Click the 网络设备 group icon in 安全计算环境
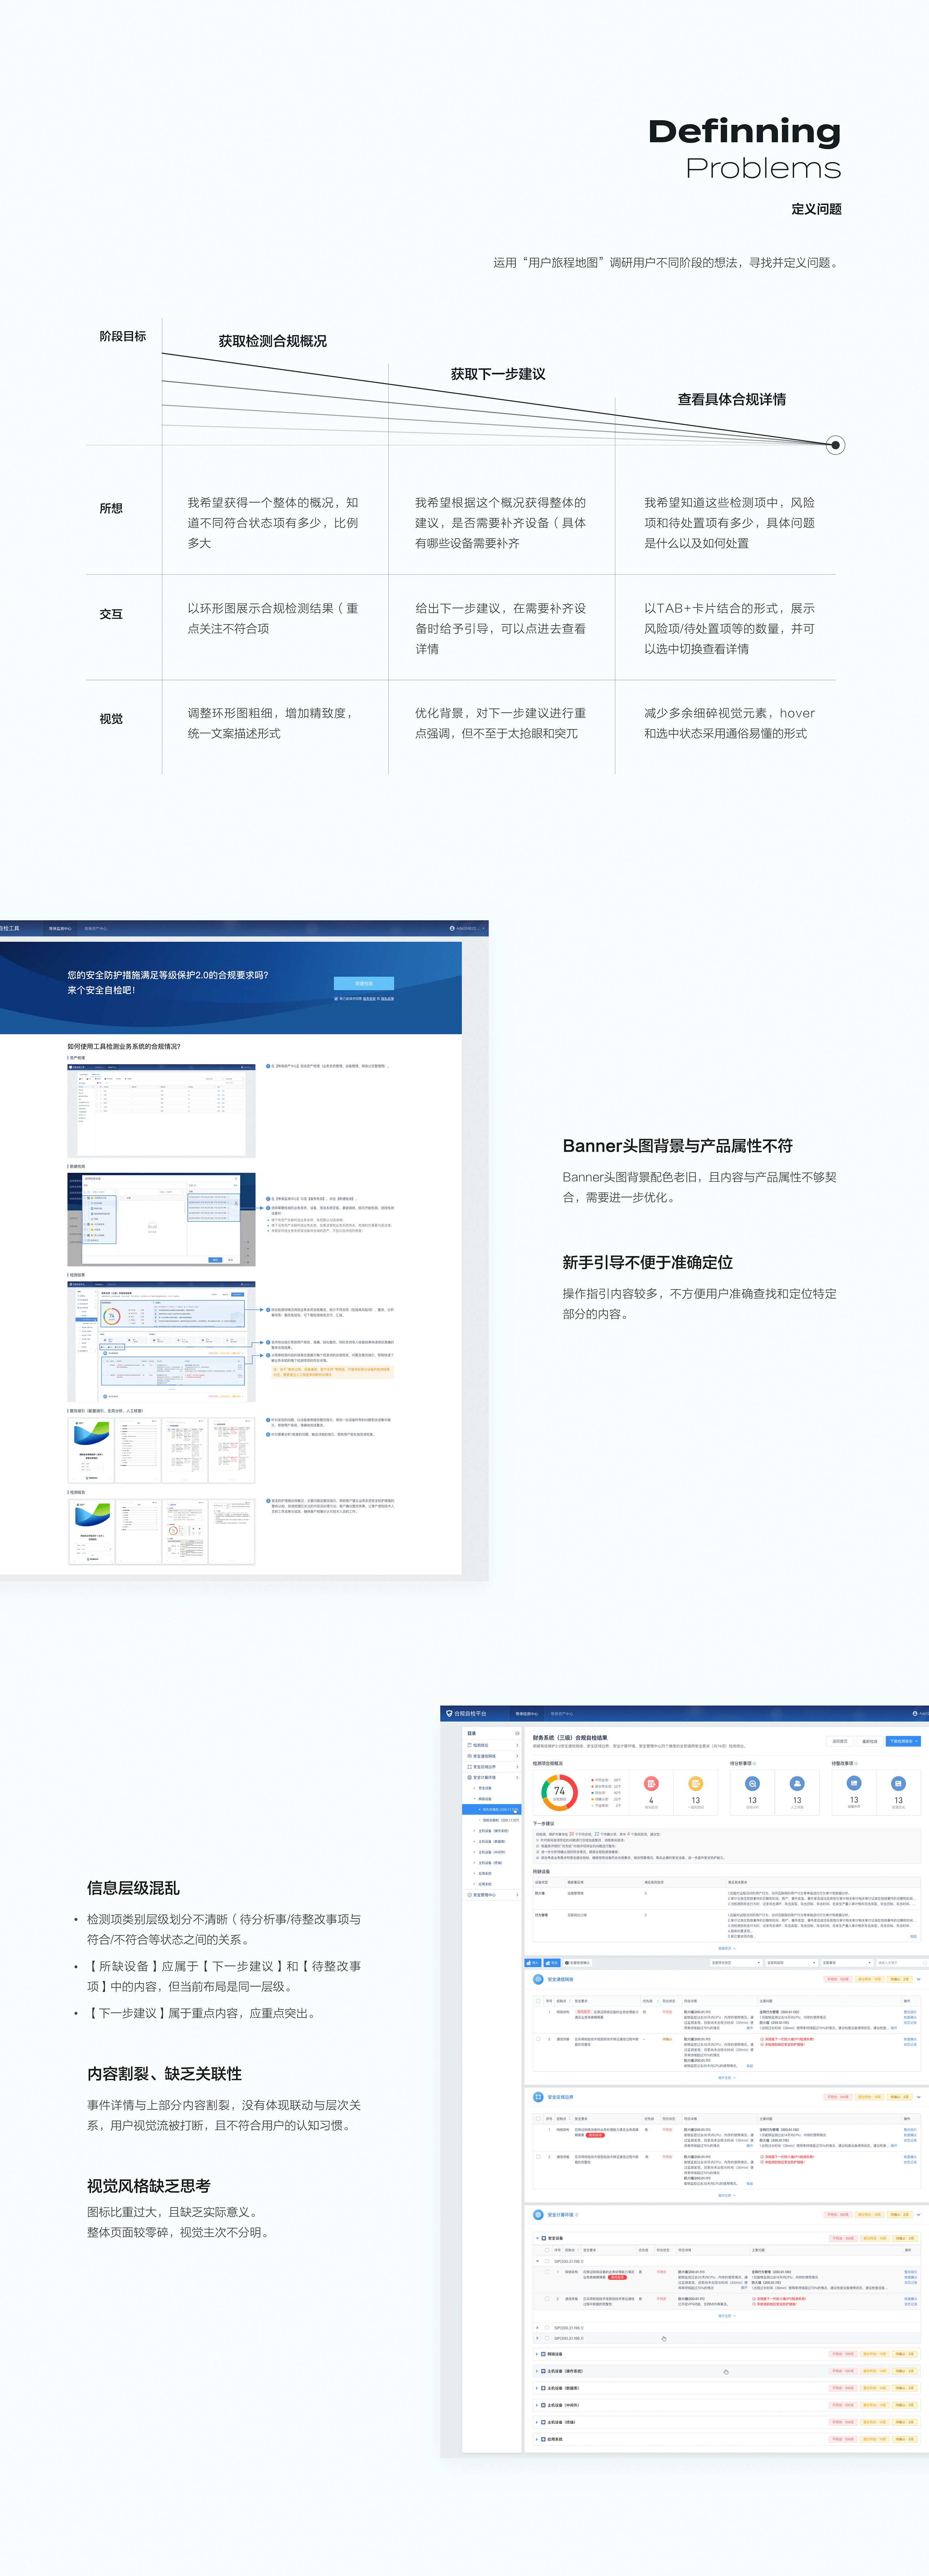929x2576 pixels. point(543,2354)
